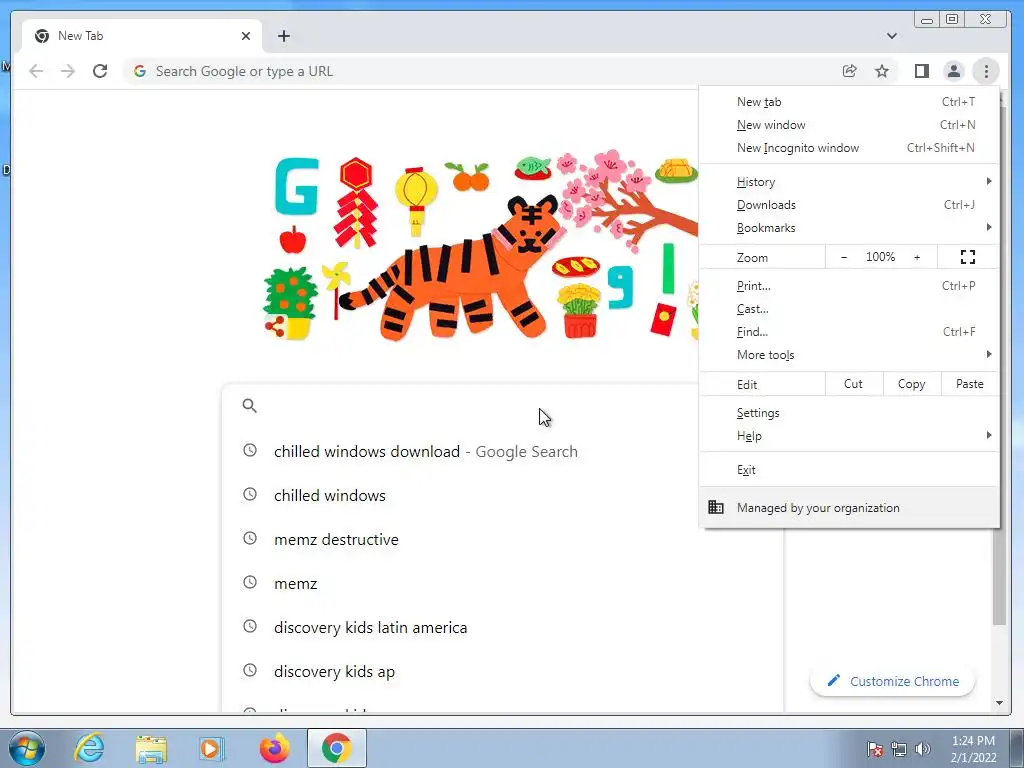1024x768 pixels.
Task: Click the tiger Google doodle
Action: point(482,247)
